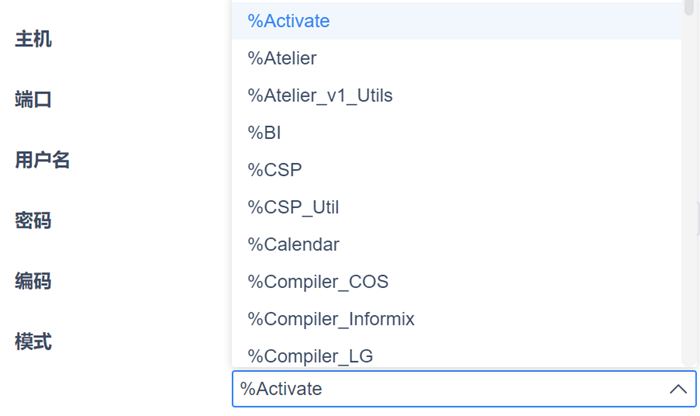Collapse the dropdown using the chevron arrow
Viewport: 700px width, 416px height.
pyautogui.click(x=678, y=389)
